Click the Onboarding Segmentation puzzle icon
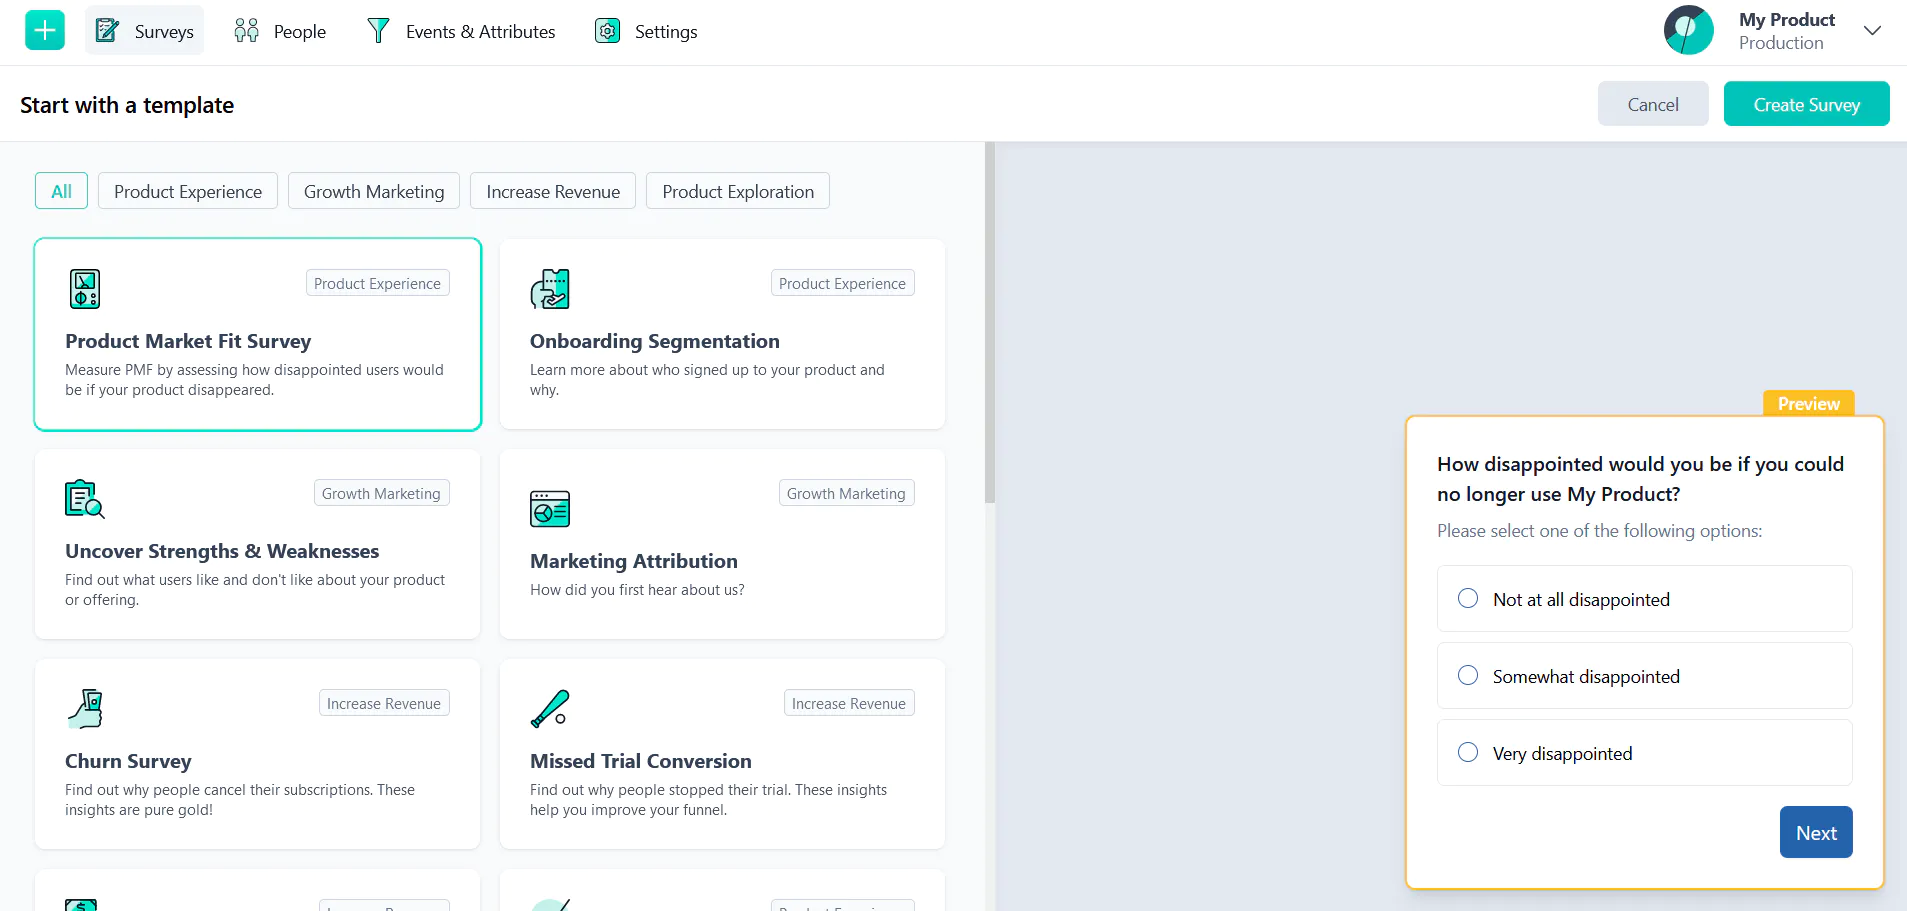 [x=550, y=289]
